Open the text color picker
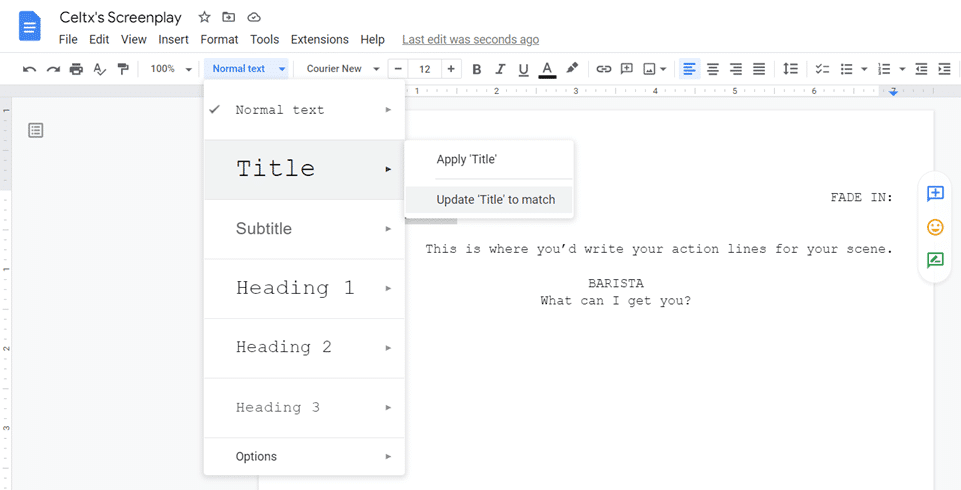The image size is (961, 490). point(547,69)
